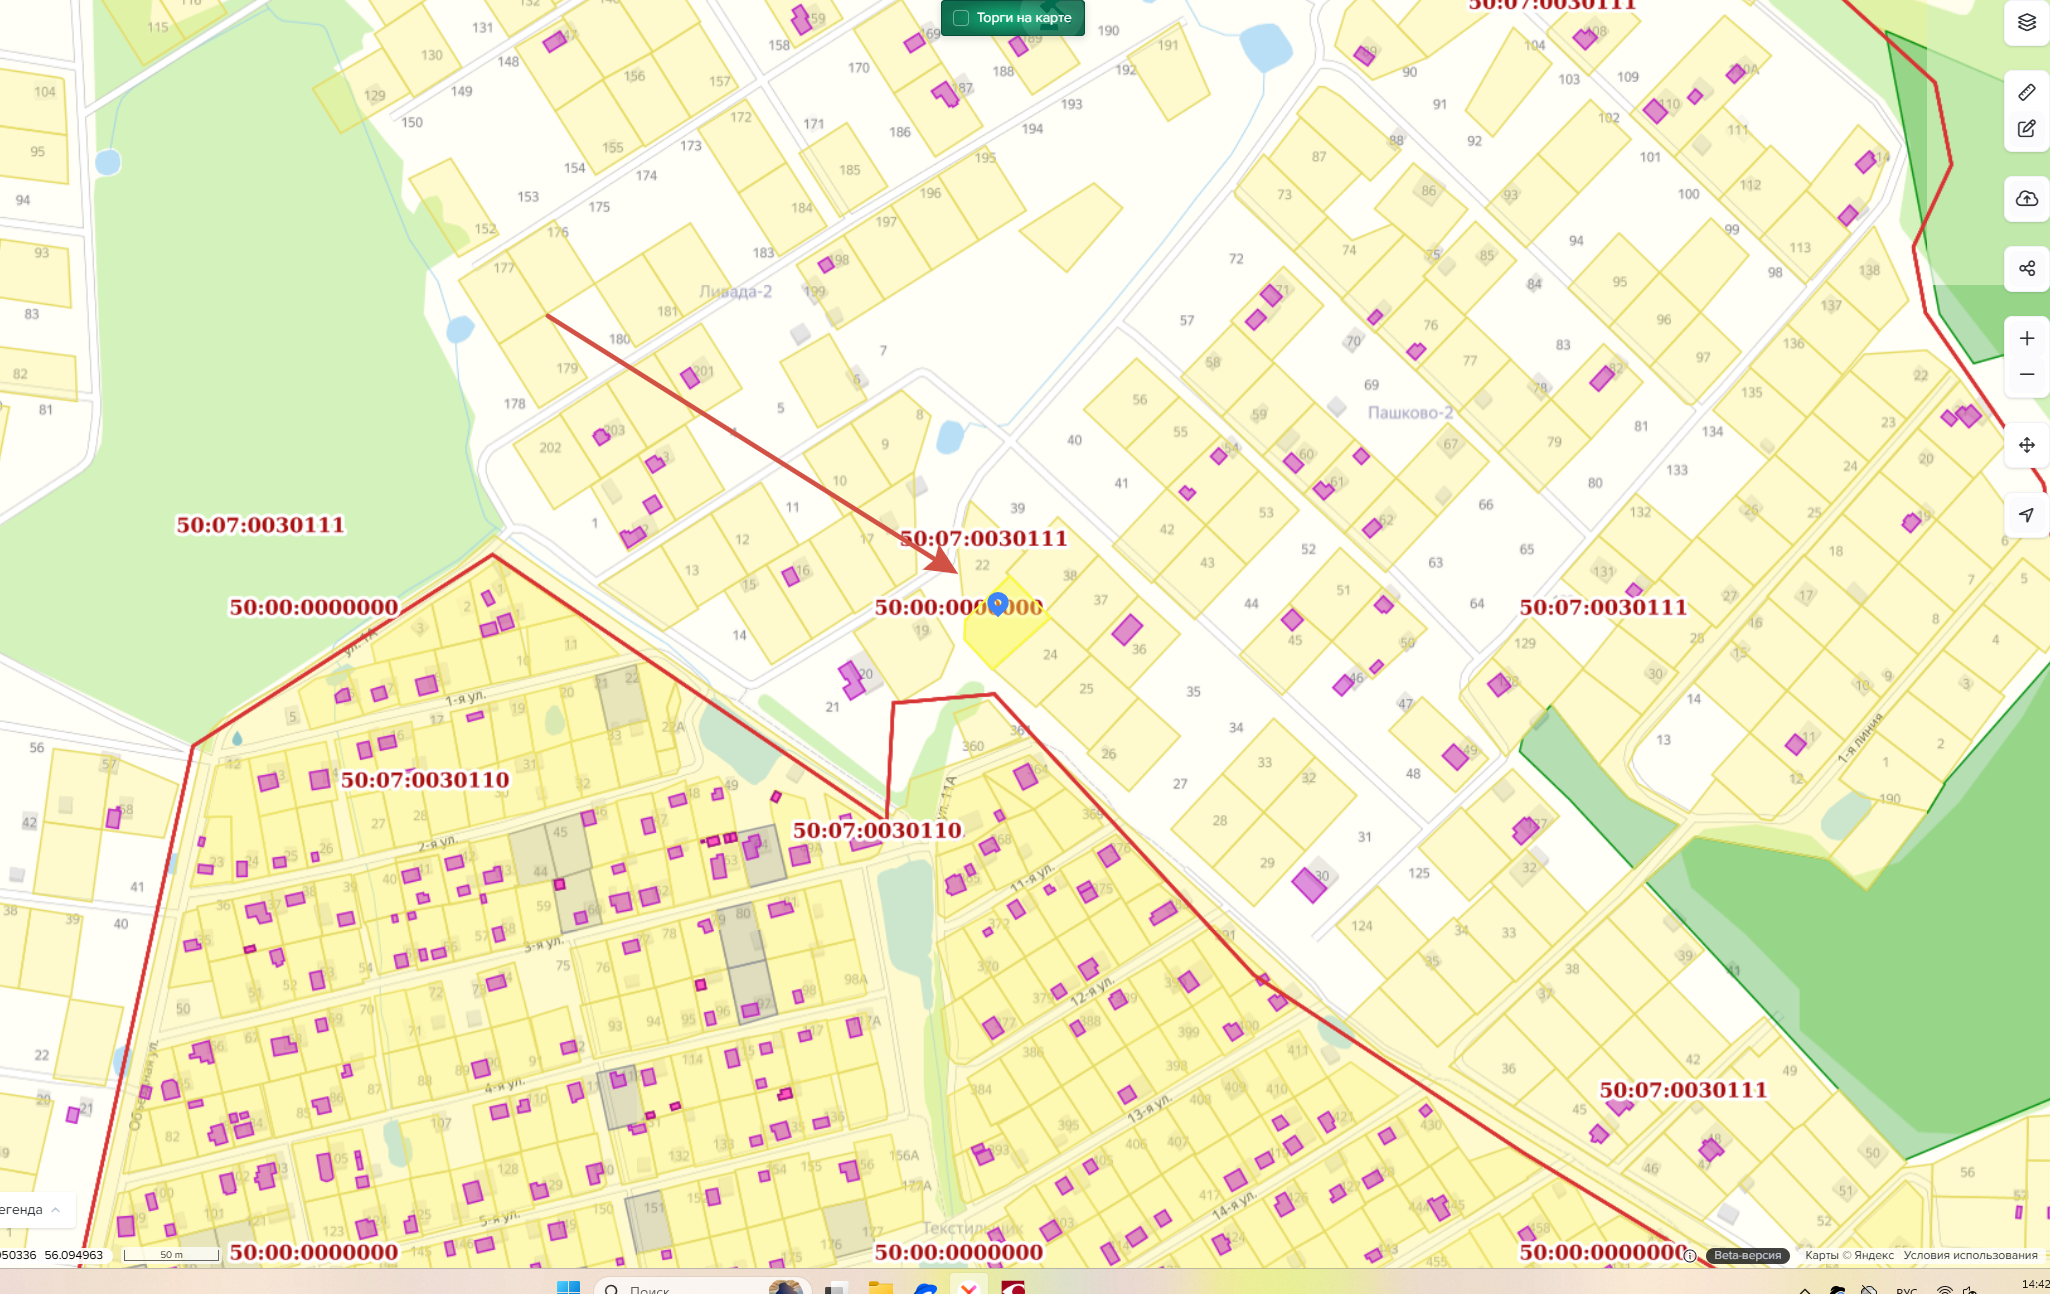Expand the legend panel chevron

(56, 1210)
